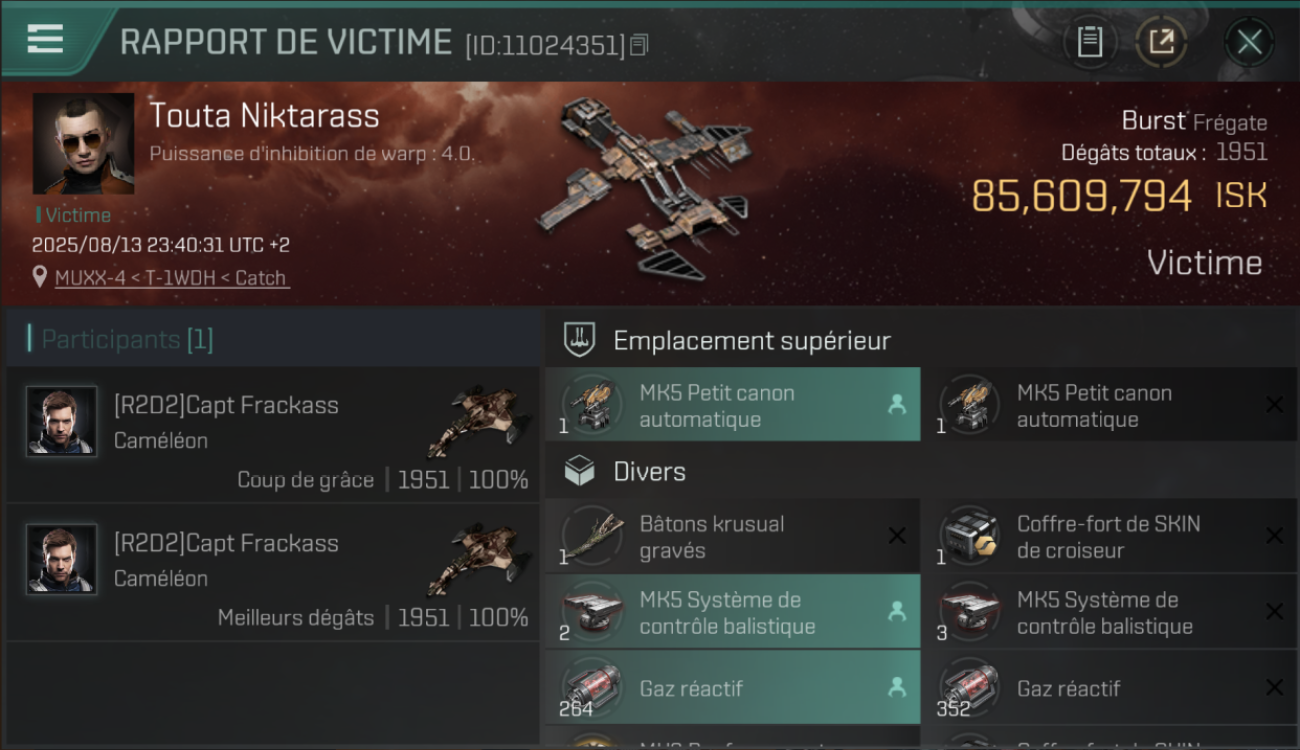Select Coffre-fort de SKIN de croiseur

(1109, 536)
